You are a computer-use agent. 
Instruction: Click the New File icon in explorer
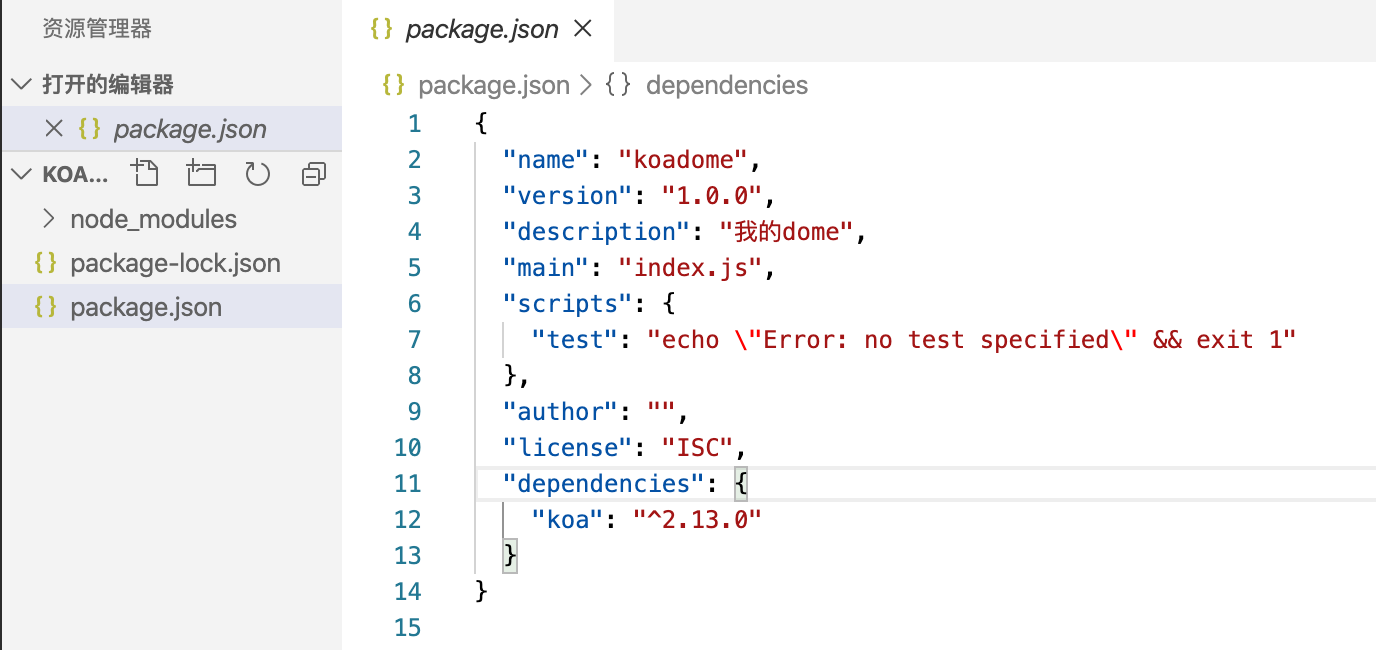[x=146, y=175]
